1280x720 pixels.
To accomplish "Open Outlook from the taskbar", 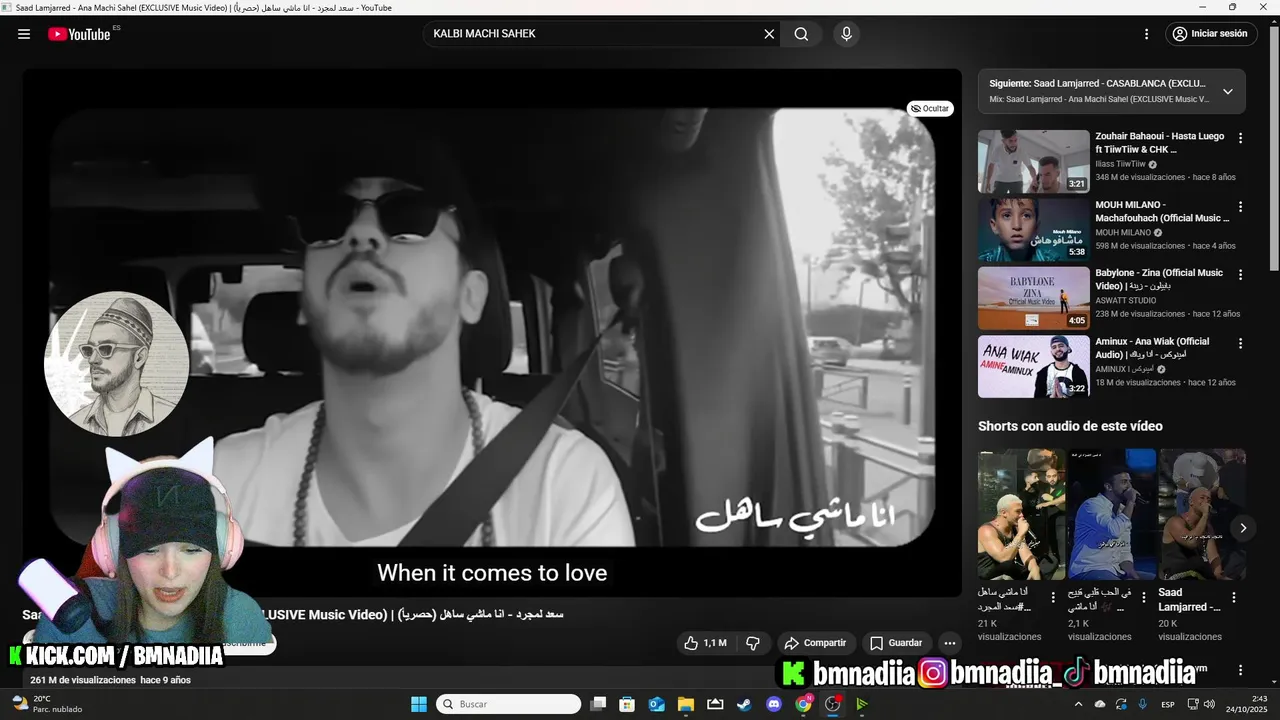I will (656, 704).
